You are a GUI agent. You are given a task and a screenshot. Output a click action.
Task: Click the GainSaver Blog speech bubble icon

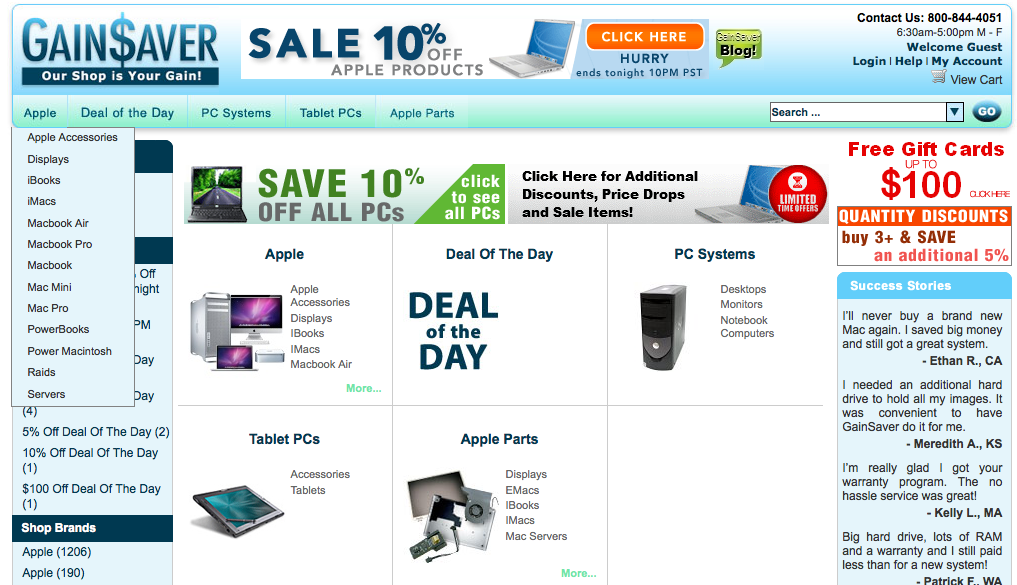(738, 47)
